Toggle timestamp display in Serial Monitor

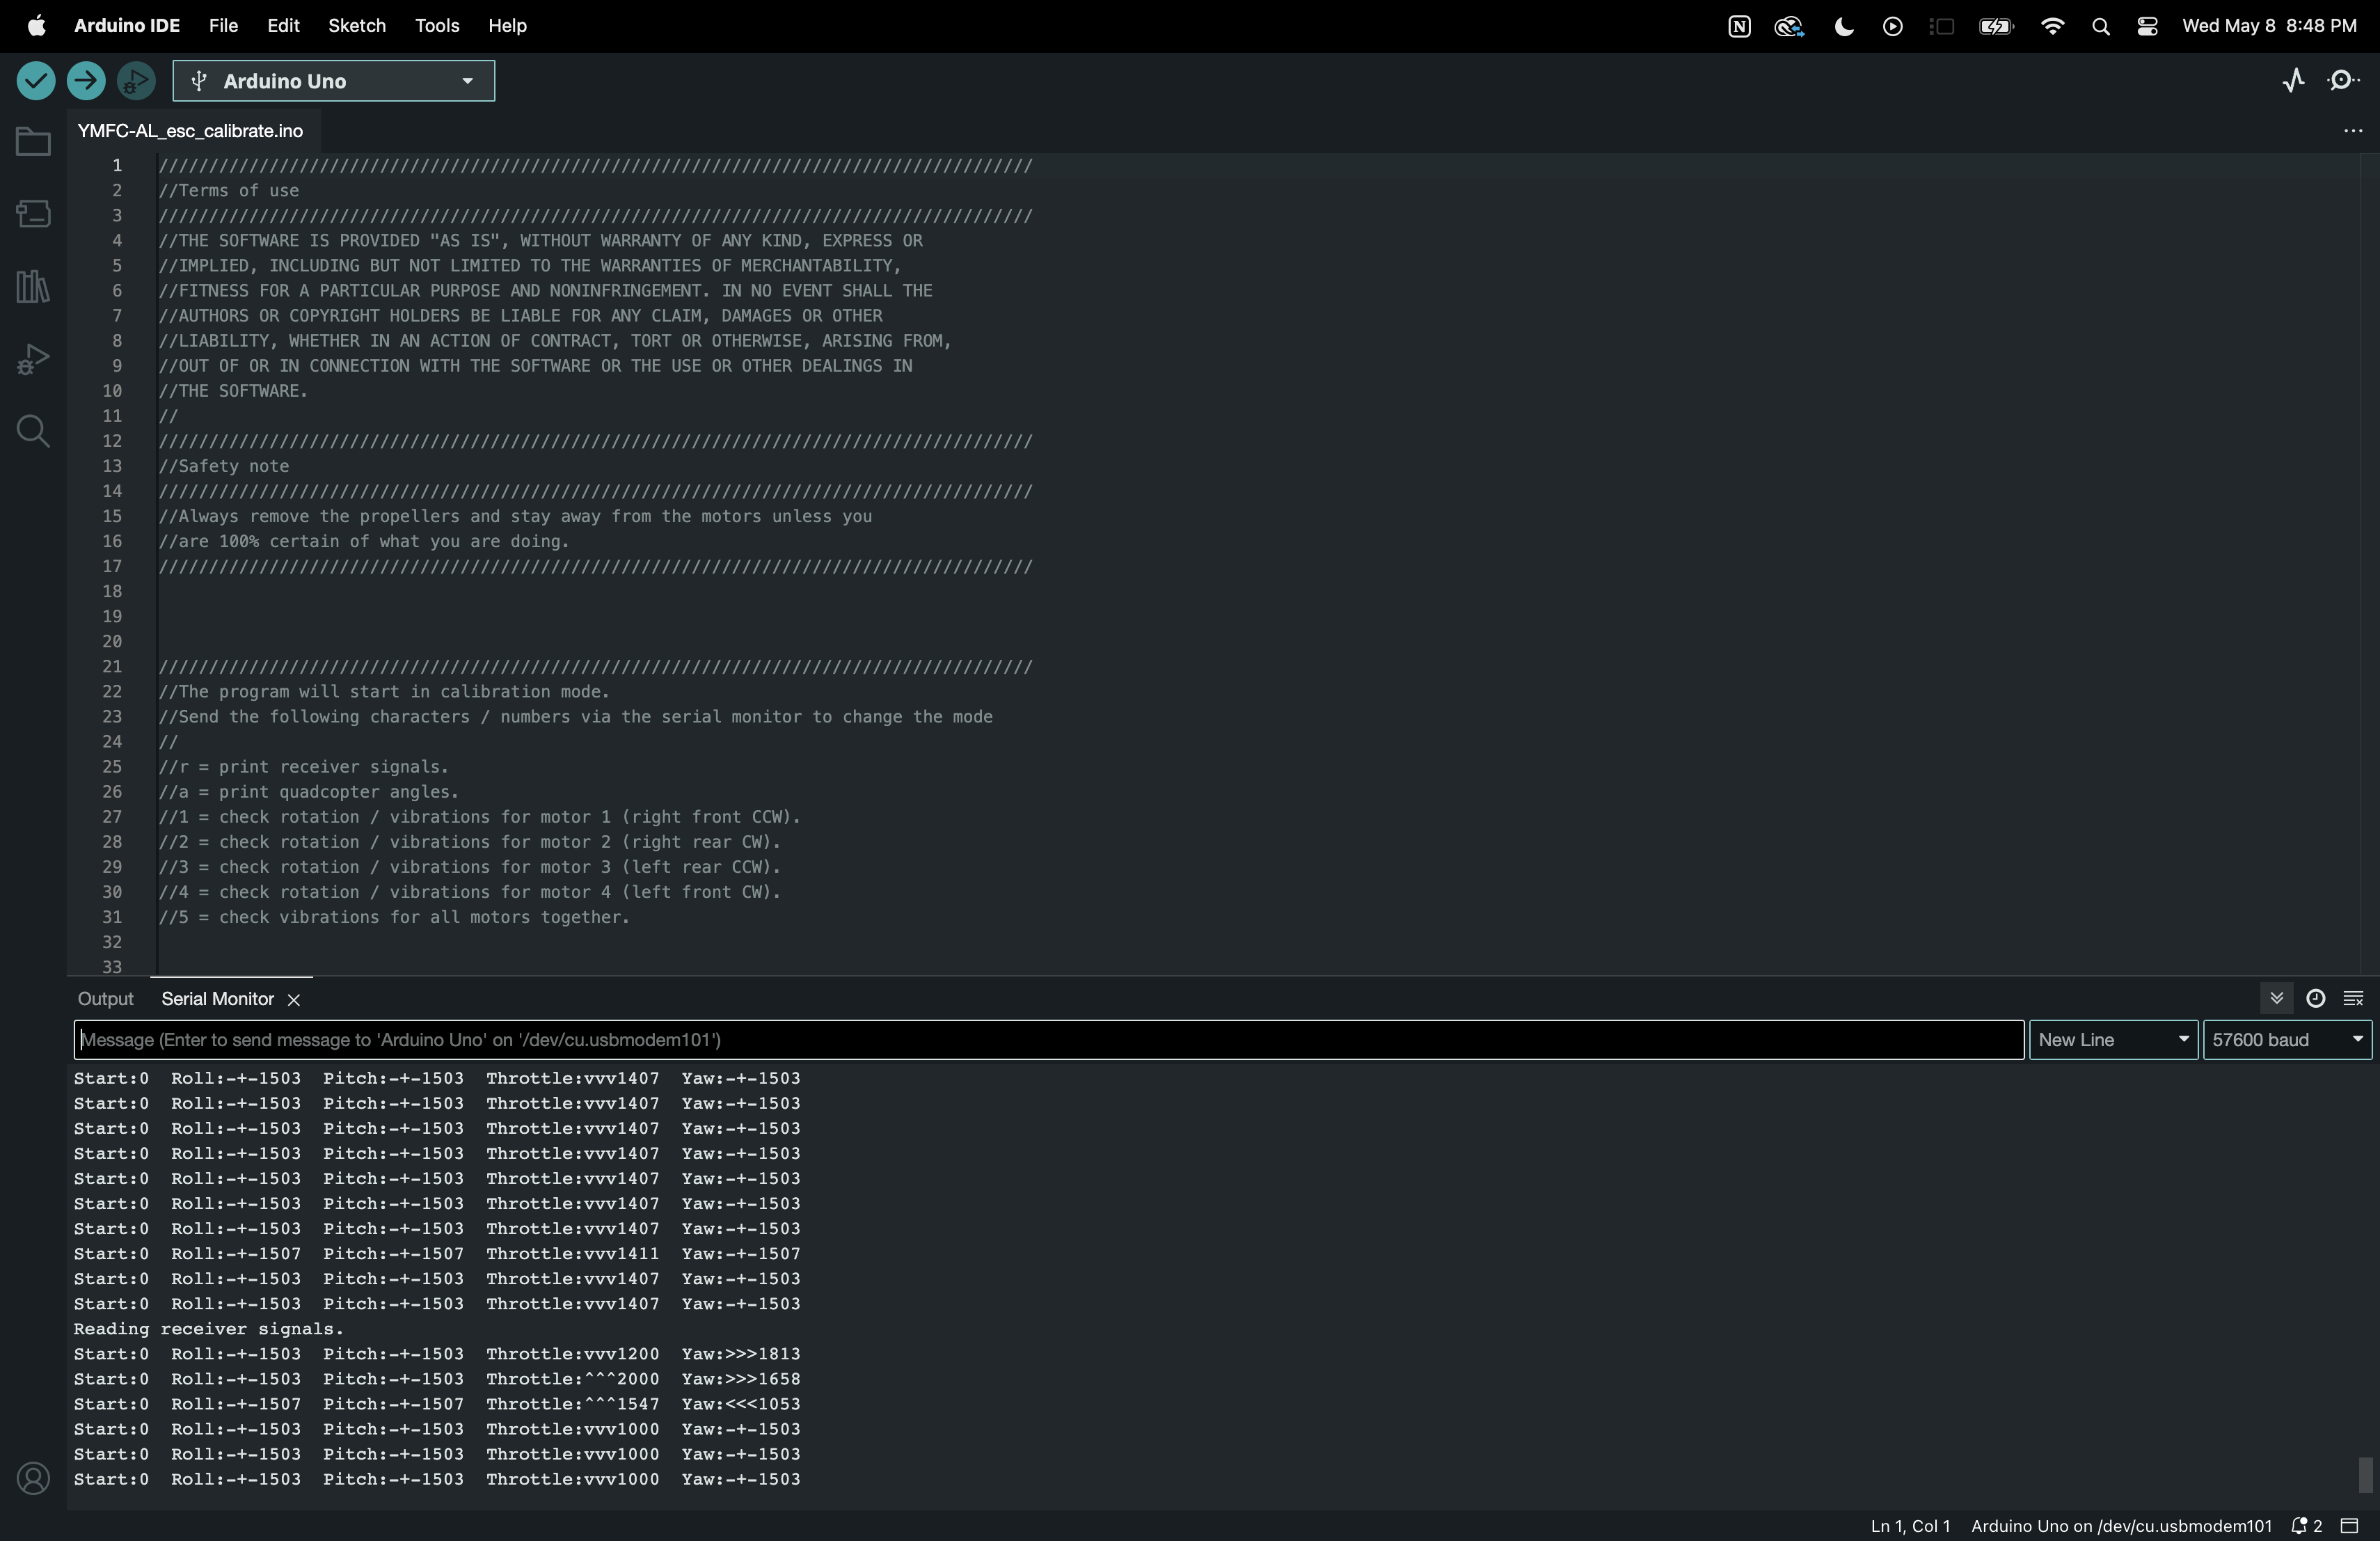[x=2315, y=998]
